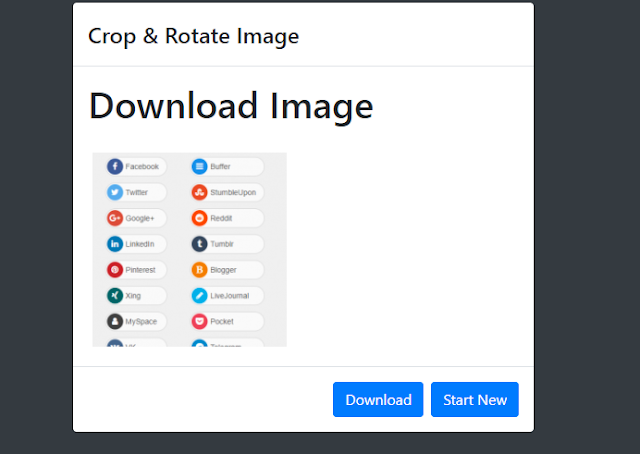Click the 'Xing' label in the preview

(x=133, y=296)
